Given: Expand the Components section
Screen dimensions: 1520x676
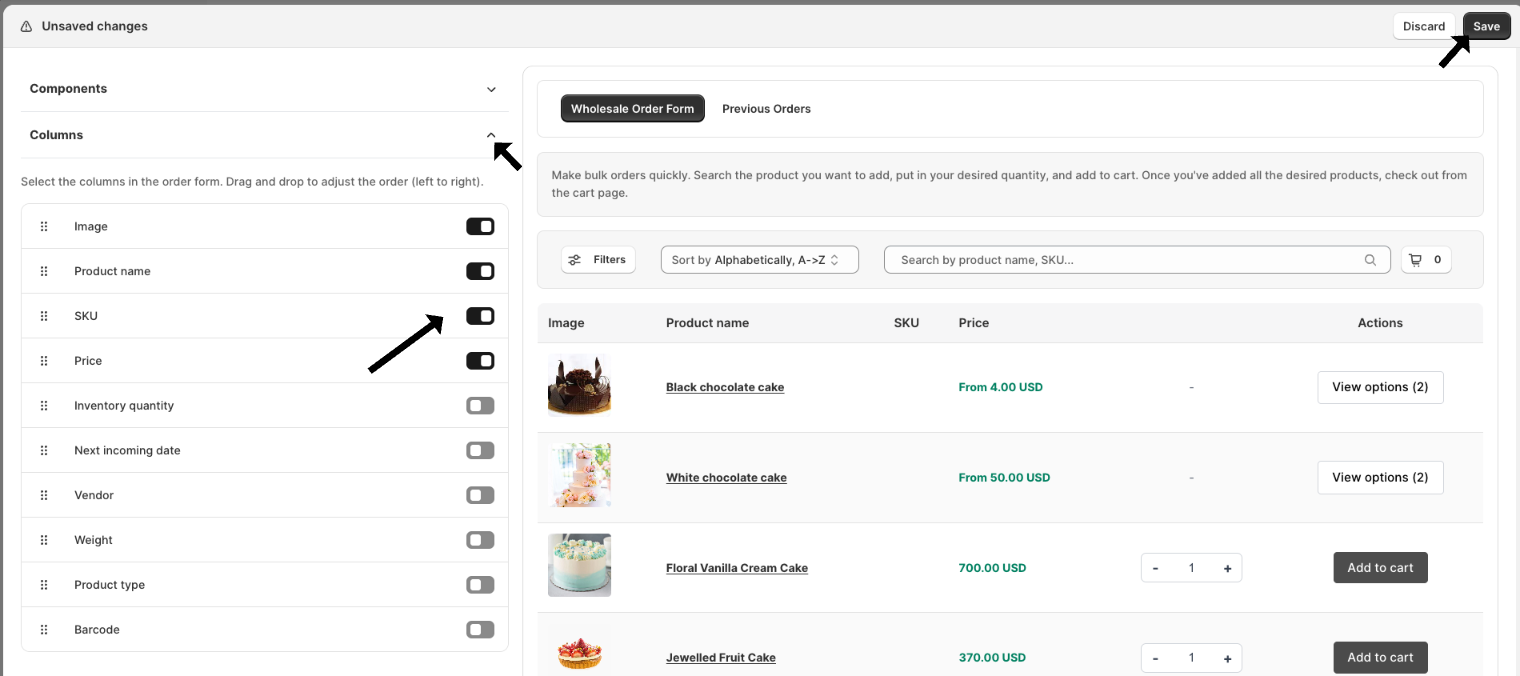Looking at the screenshot, I should point(491,89).
